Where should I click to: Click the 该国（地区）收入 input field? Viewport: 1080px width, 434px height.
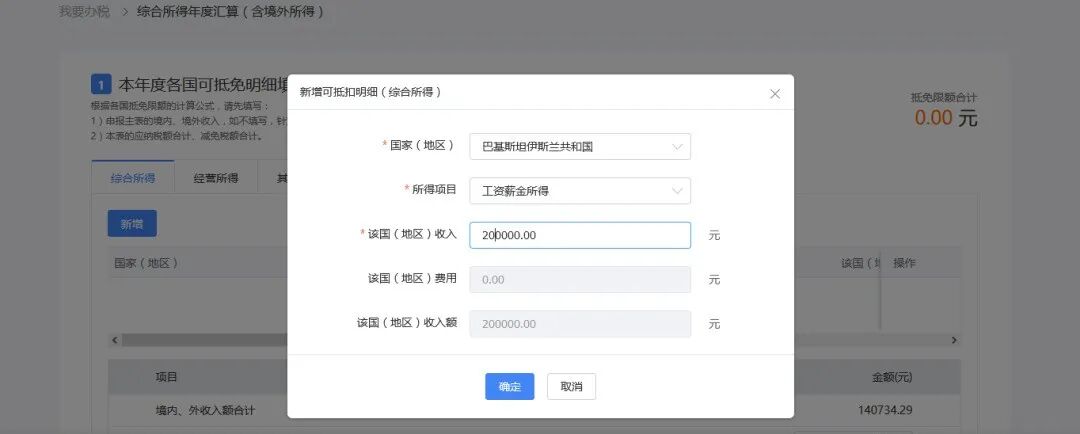click(580, 235)
